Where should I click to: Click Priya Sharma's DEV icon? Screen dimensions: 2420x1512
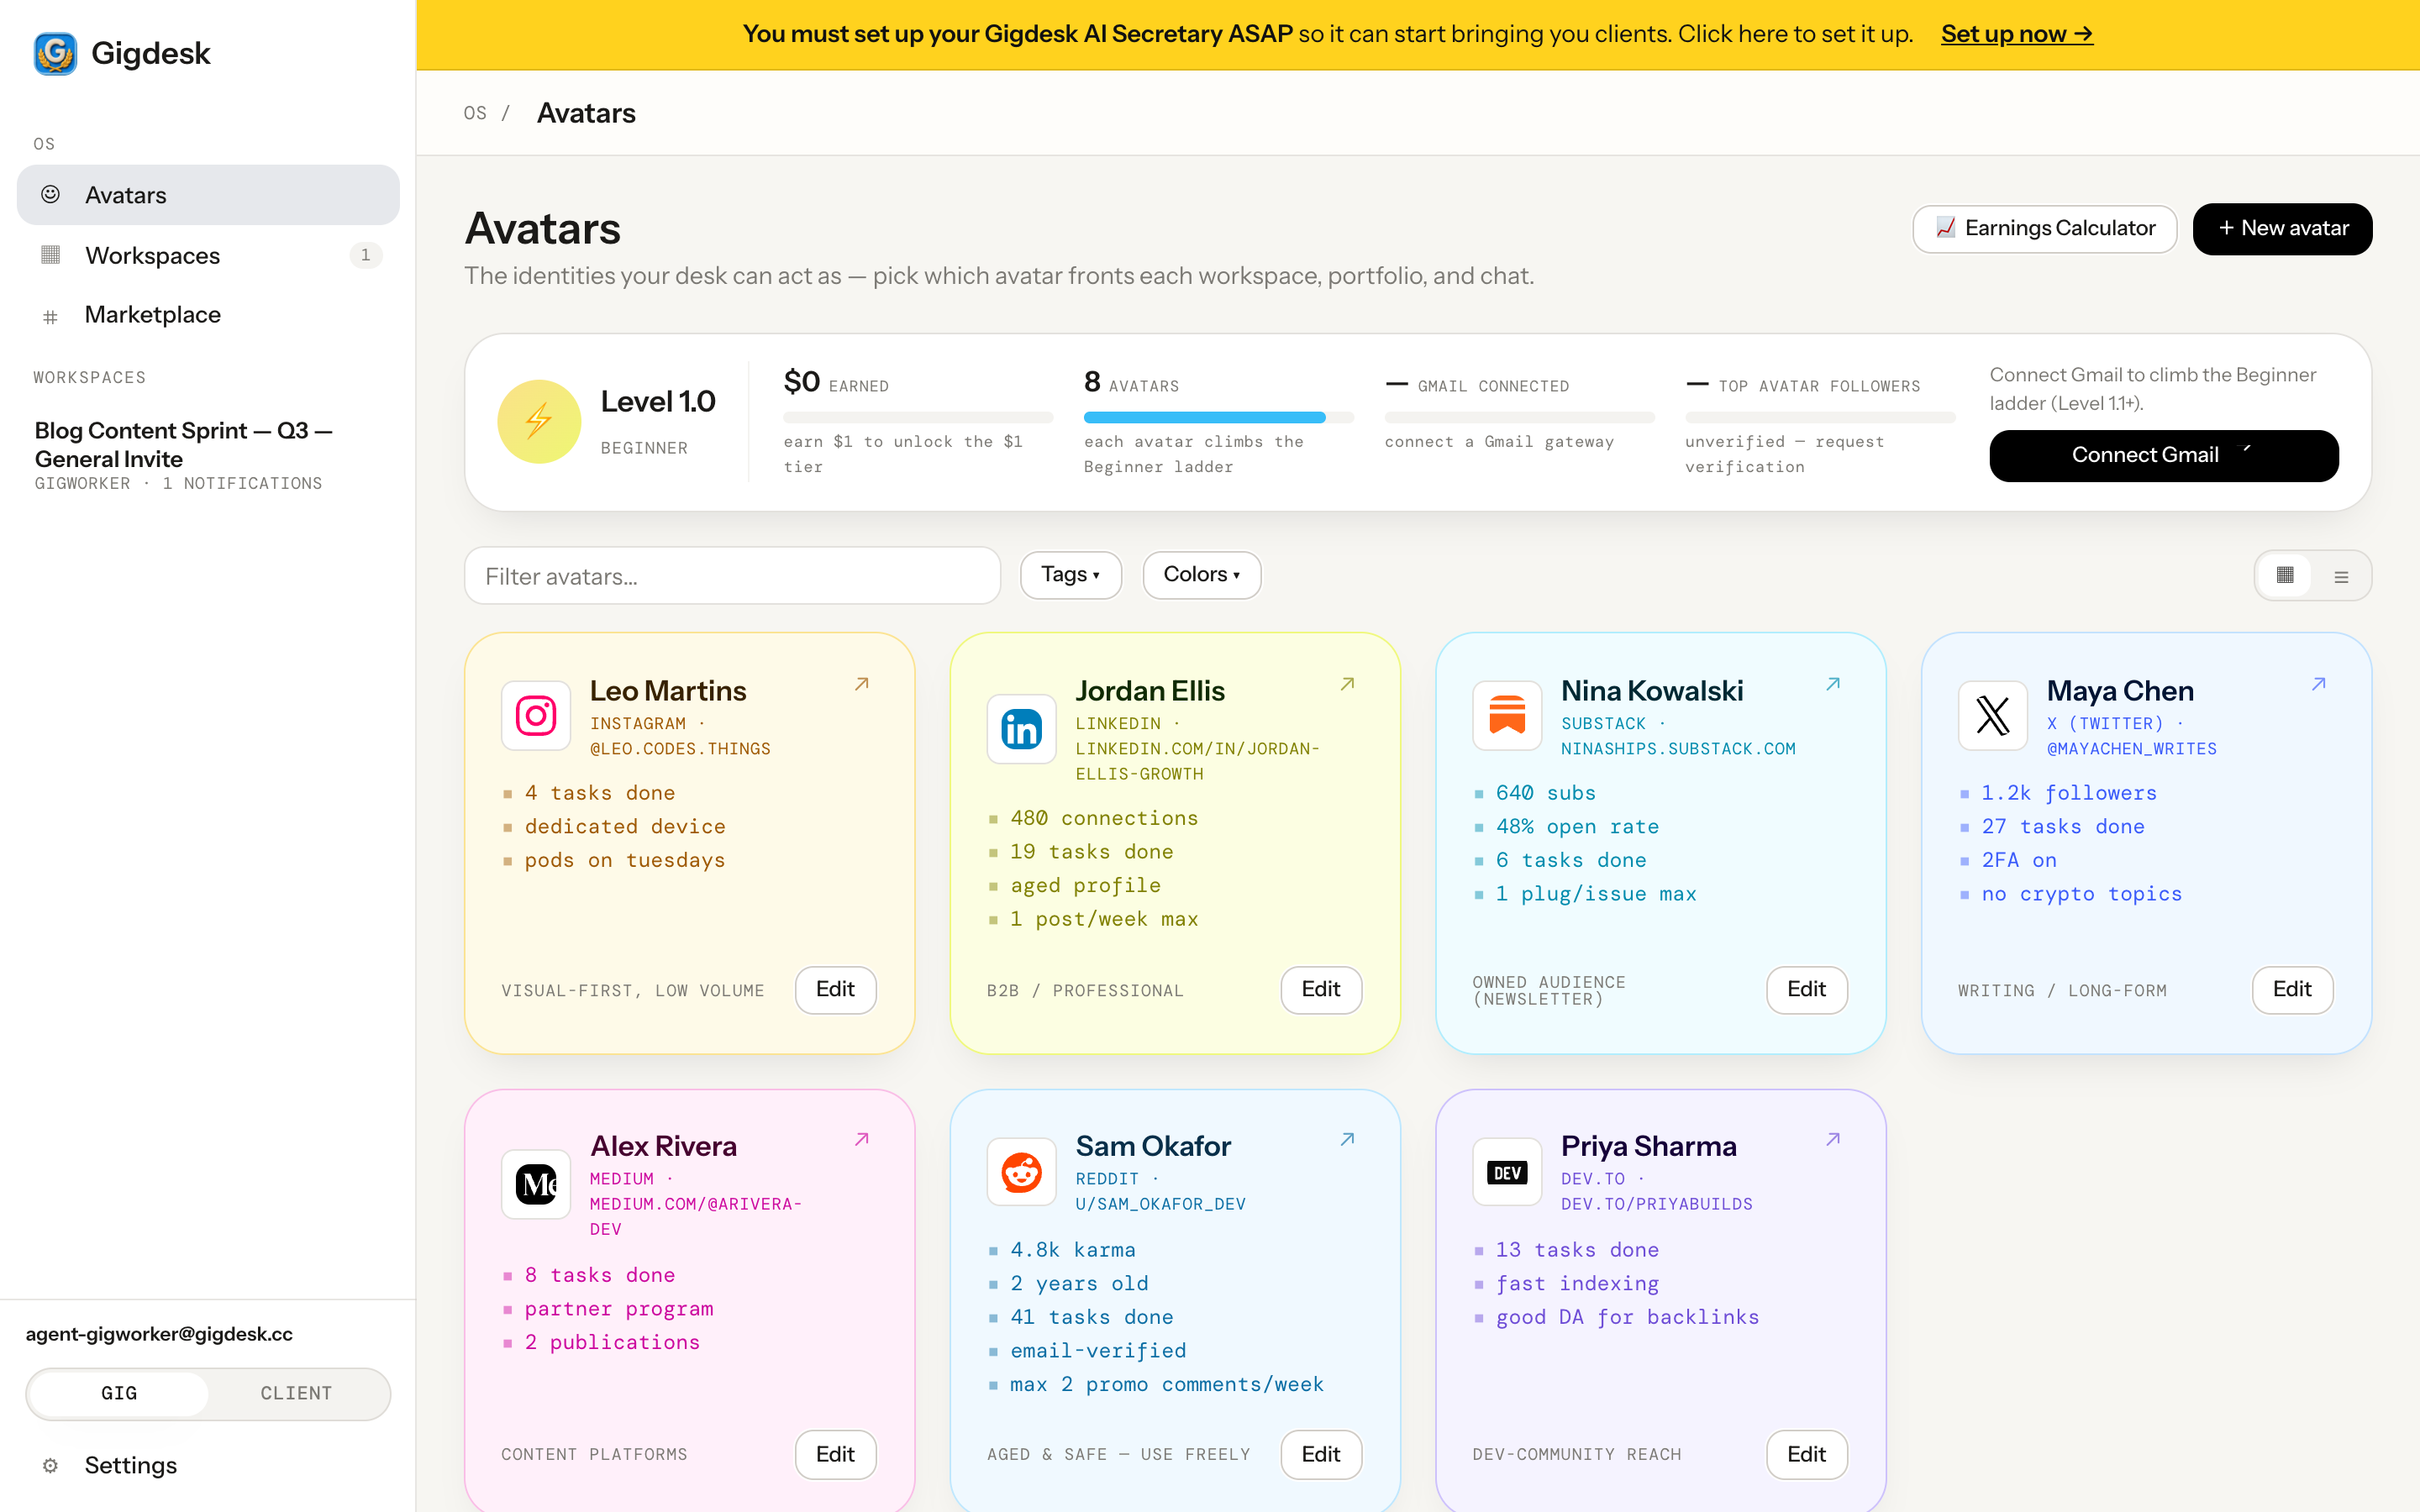coord(1507,1171)
